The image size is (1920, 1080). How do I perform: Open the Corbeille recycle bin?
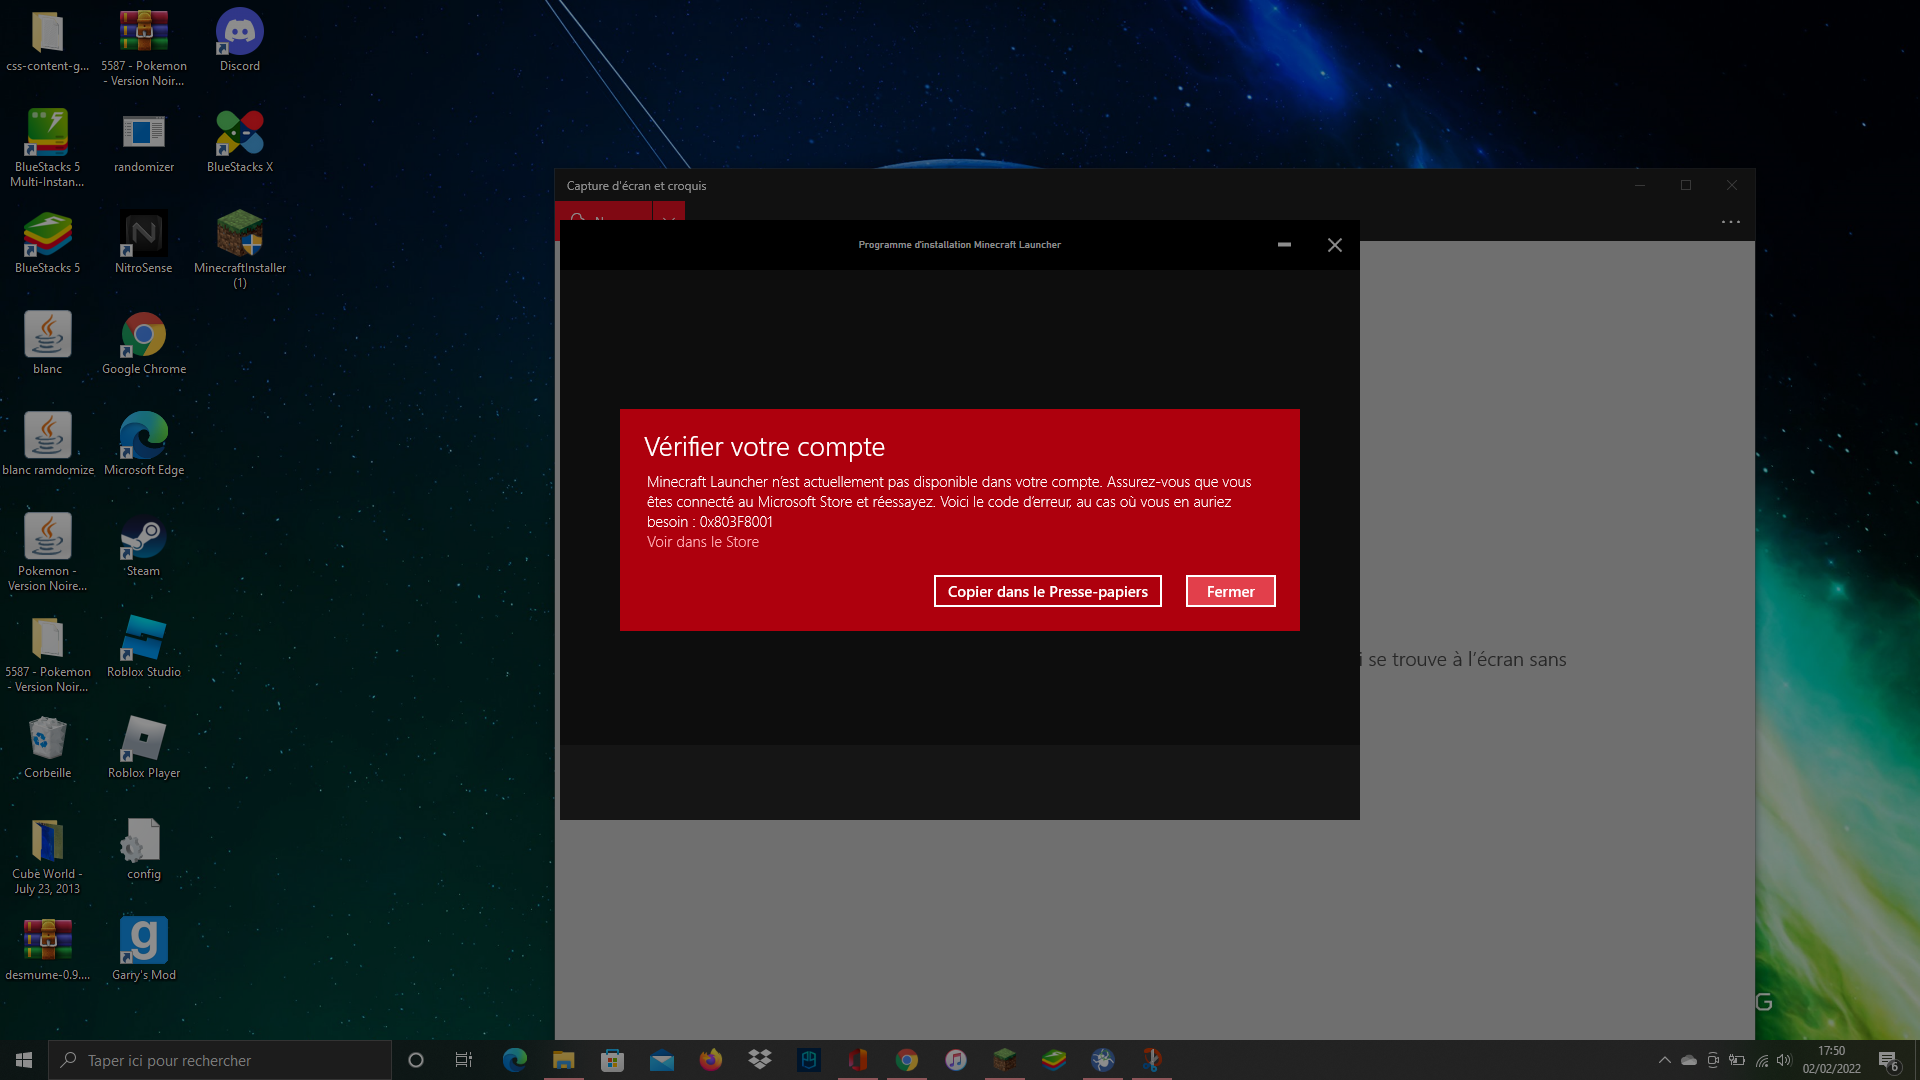(x=47, y=748)
